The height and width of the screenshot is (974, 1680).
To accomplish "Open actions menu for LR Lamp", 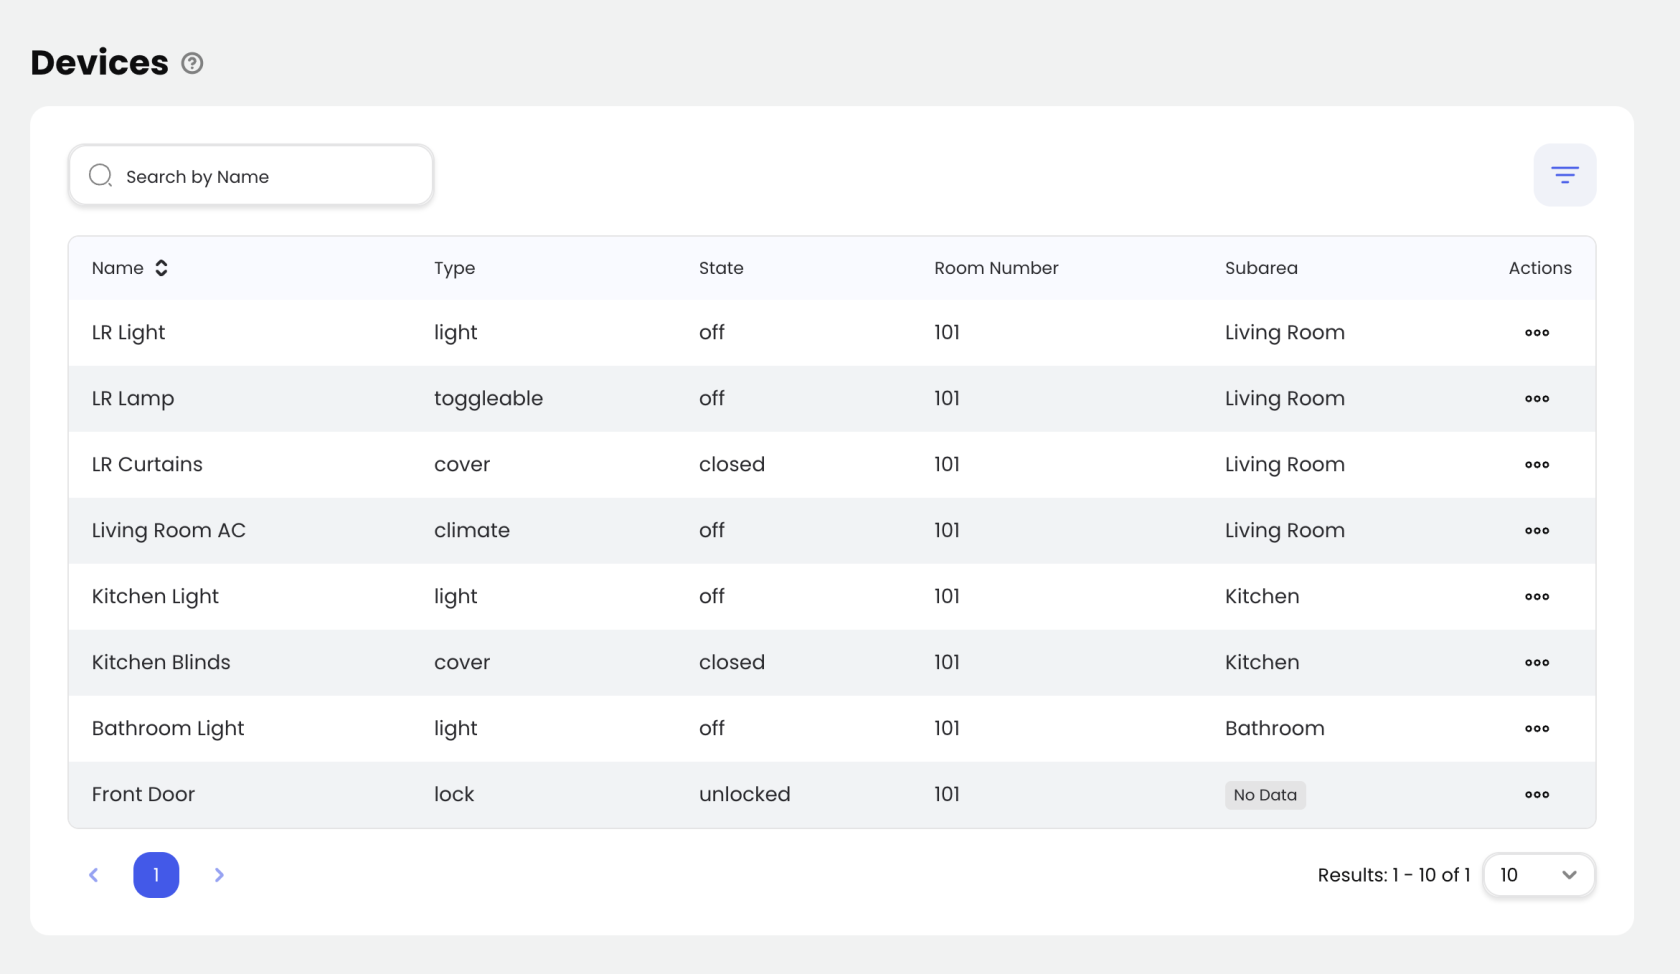I will [1536, 399].
